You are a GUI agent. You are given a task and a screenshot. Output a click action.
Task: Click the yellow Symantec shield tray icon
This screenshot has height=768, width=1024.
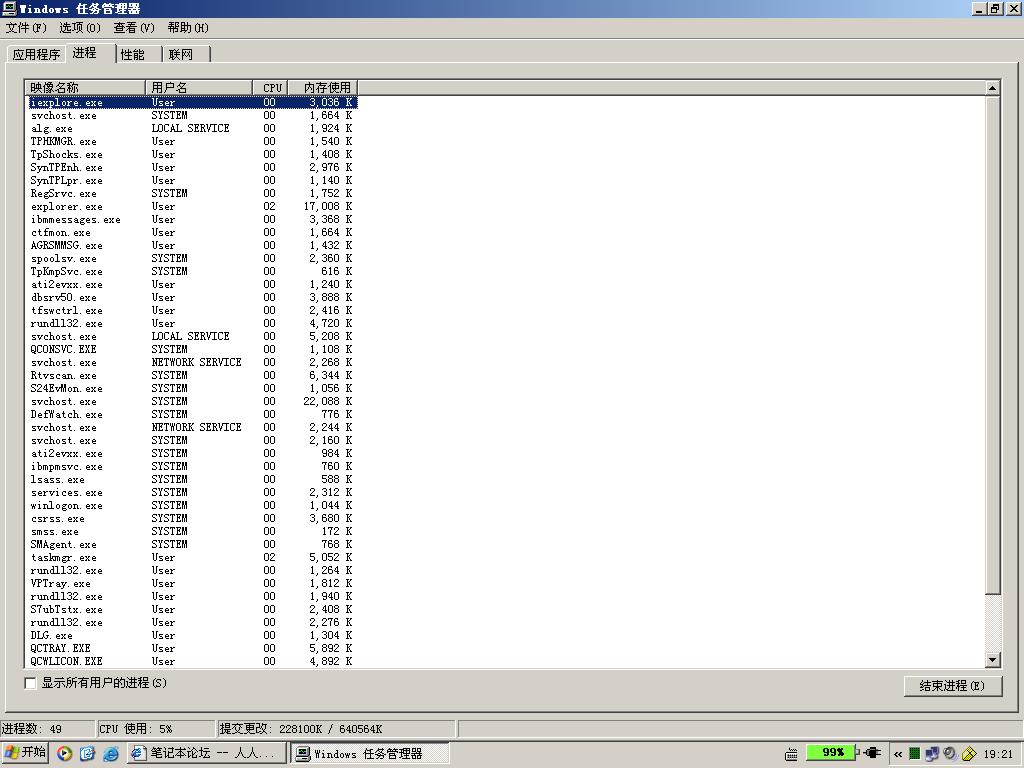(x=968, y=754)
